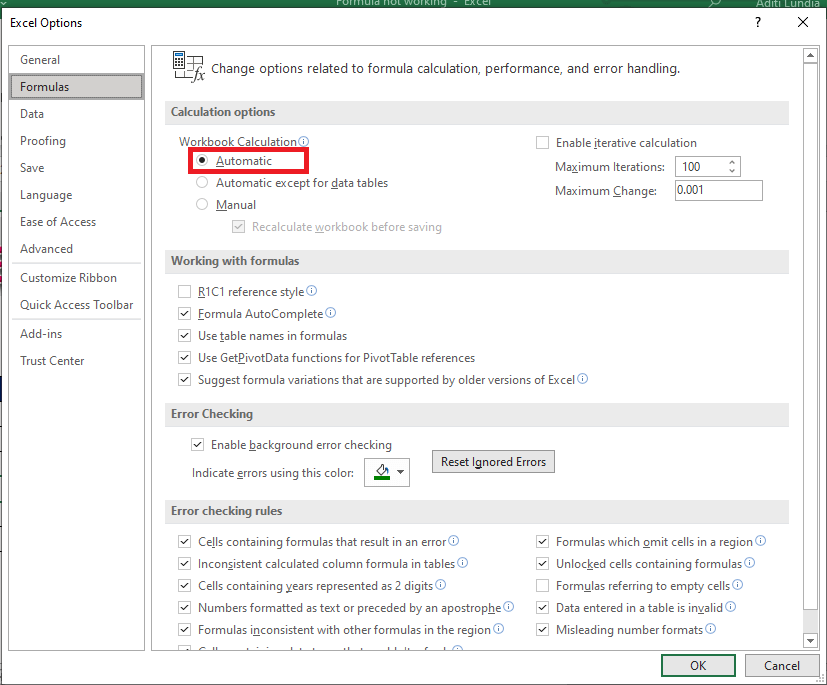Choose Automatic except for data tables

[202, 182]
